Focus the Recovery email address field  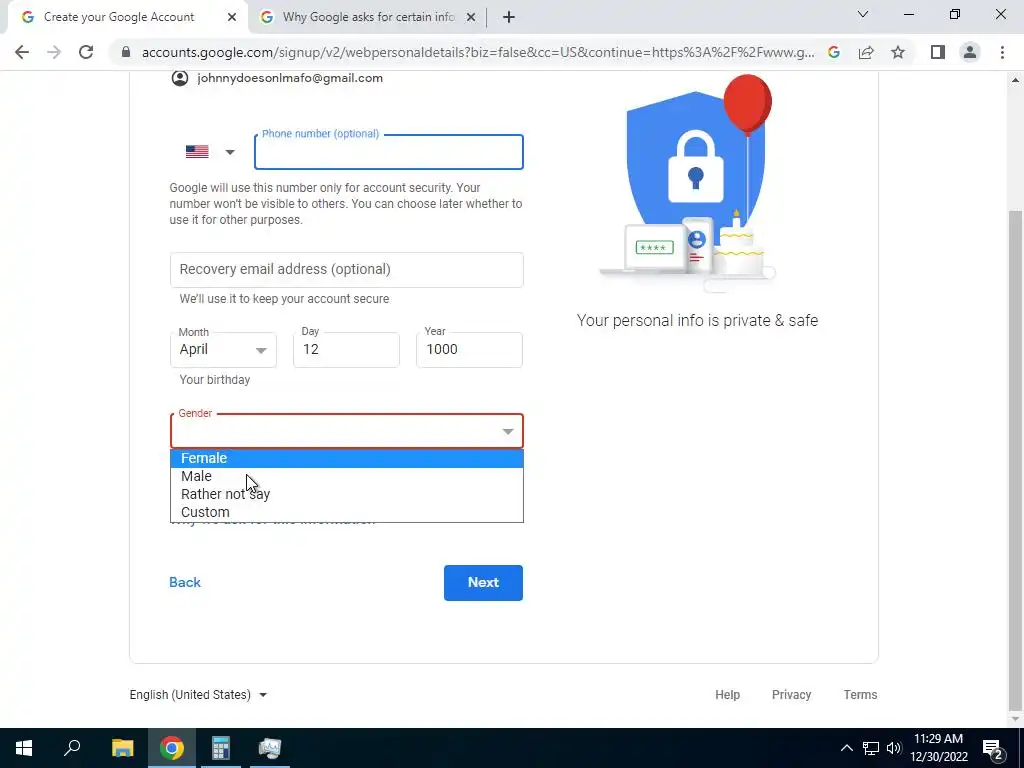pyautogui.click(x=347, y=270)
